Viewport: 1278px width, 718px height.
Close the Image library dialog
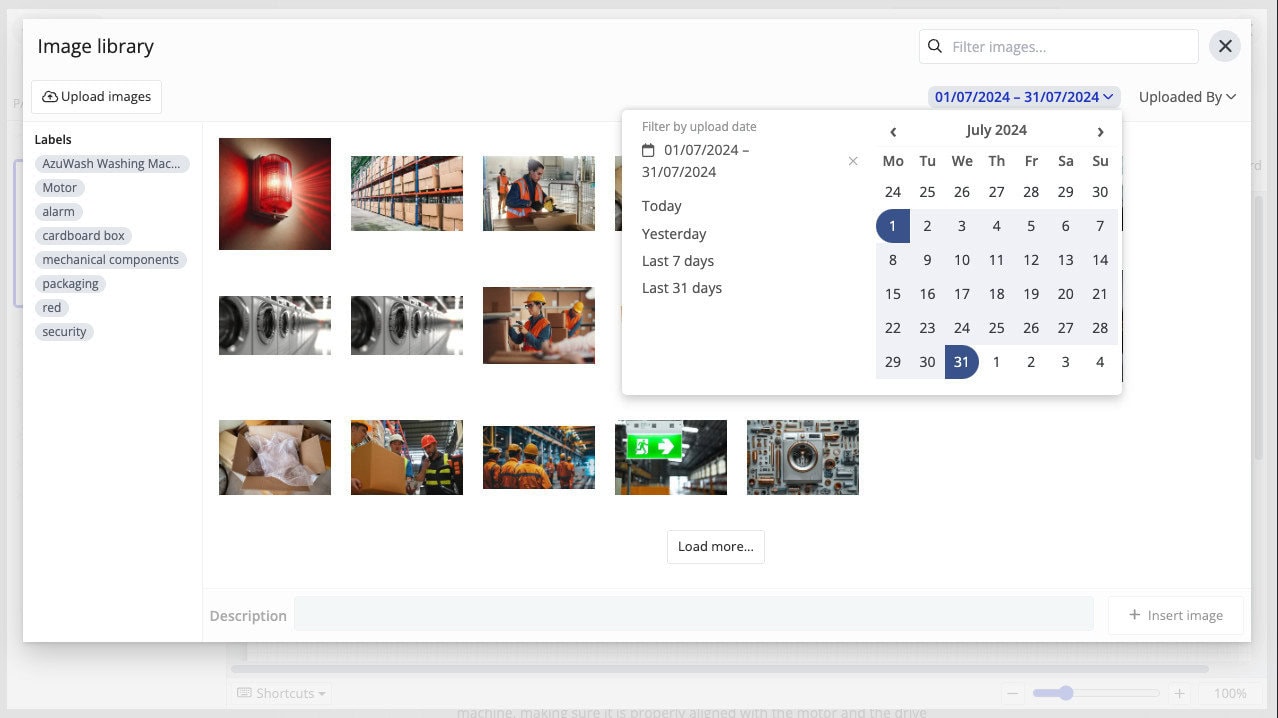tap(1224, 46)
